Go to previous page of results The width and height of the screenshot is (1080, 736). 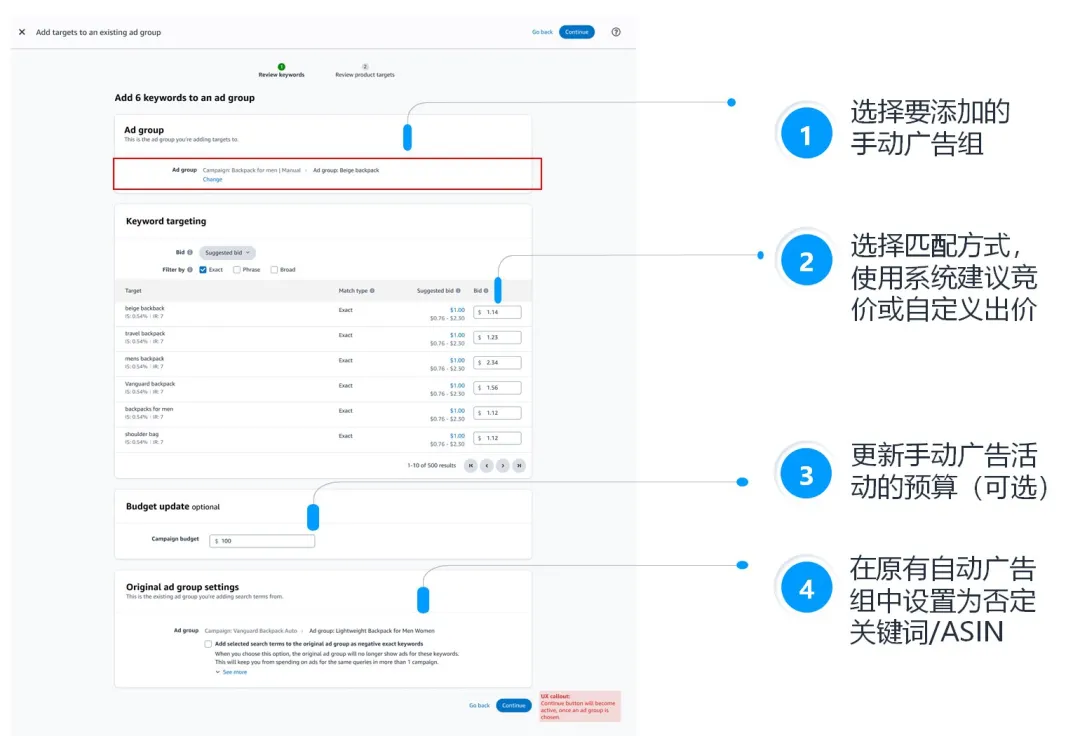point(487,465)
